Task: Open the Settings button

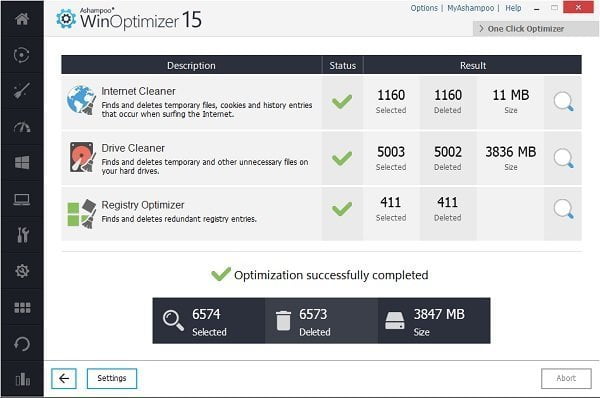Action: coord(112,378)
